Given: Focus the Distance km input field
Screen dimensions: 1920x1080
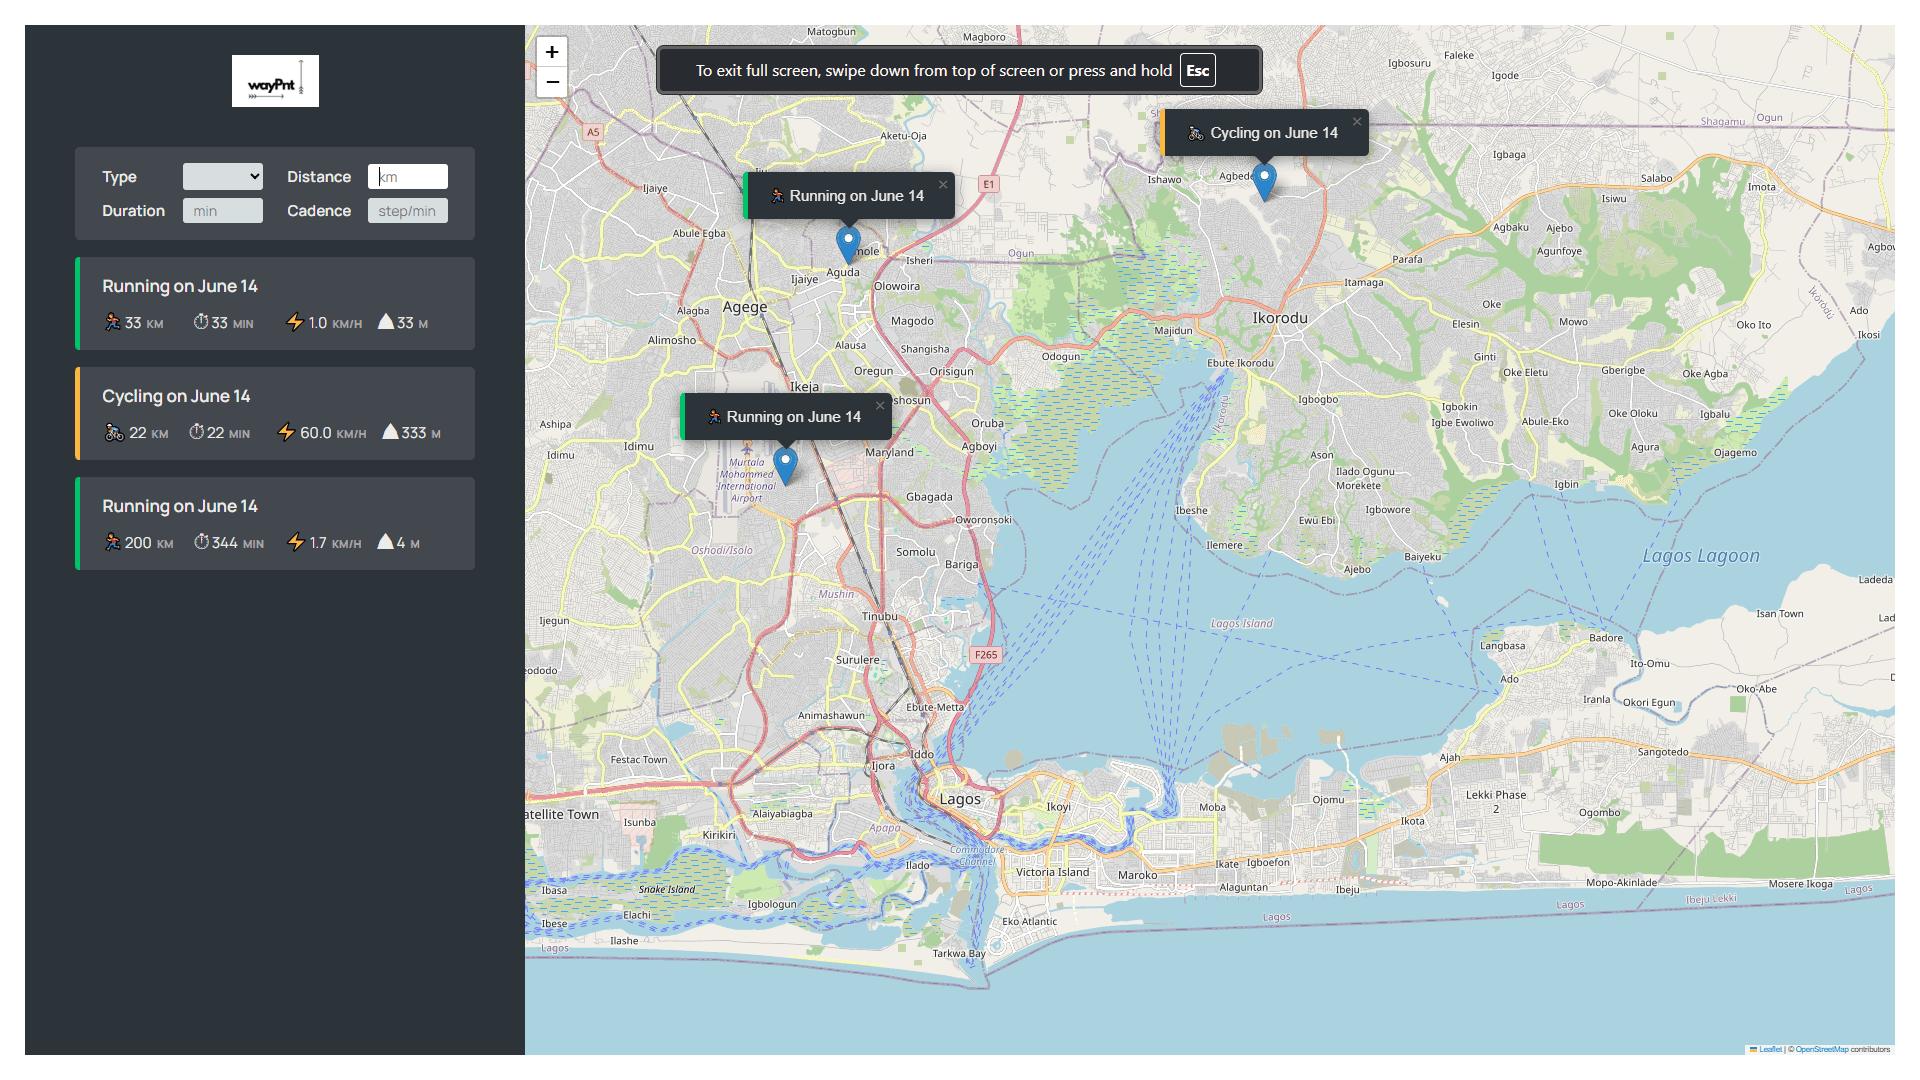Looking at the screenshot, I should 407,177.
